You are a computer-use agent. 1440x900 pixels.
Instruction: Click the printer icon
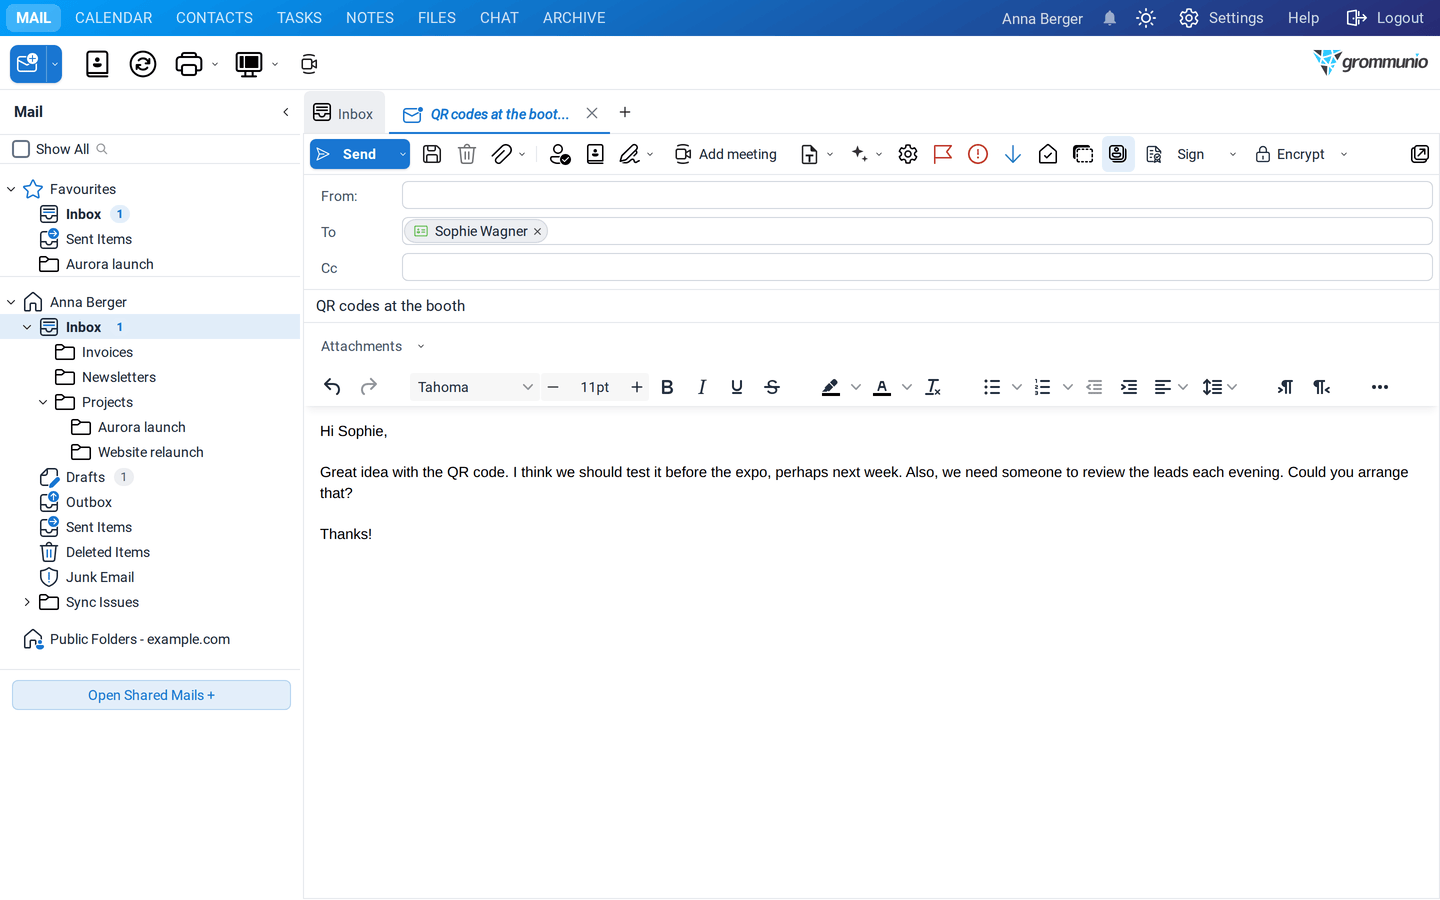[x=188, y=64]
